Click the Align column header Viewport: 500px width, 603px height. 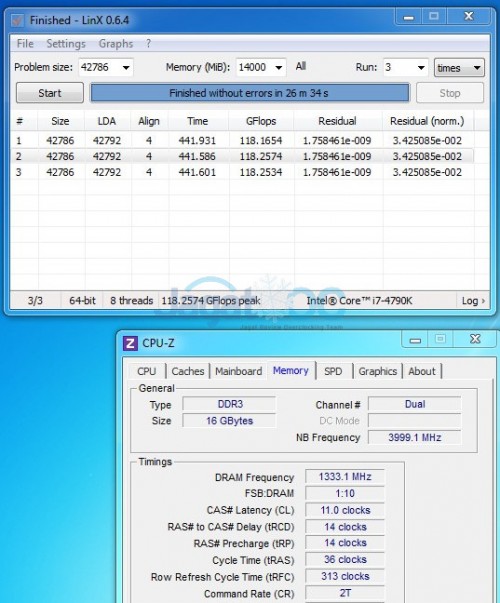(x=149, y=121)
